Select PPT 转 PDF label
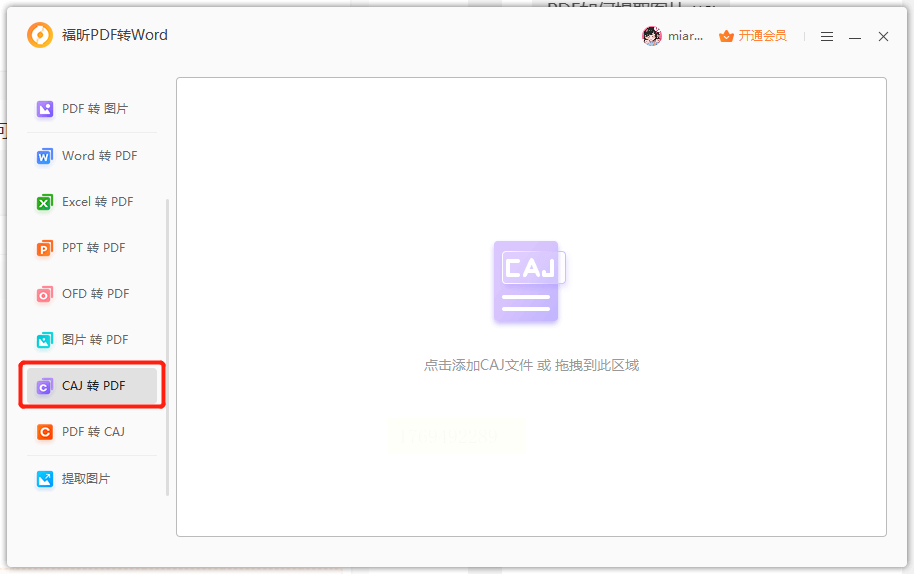The height and width of the screenshot is (574, 914). (x=94, y=248)
